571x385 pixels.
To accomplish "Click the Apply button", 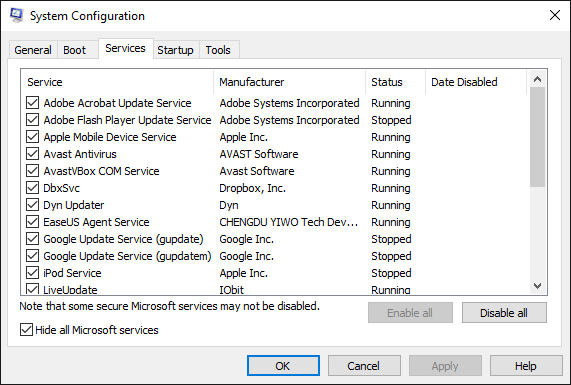I will pos(445,366).
